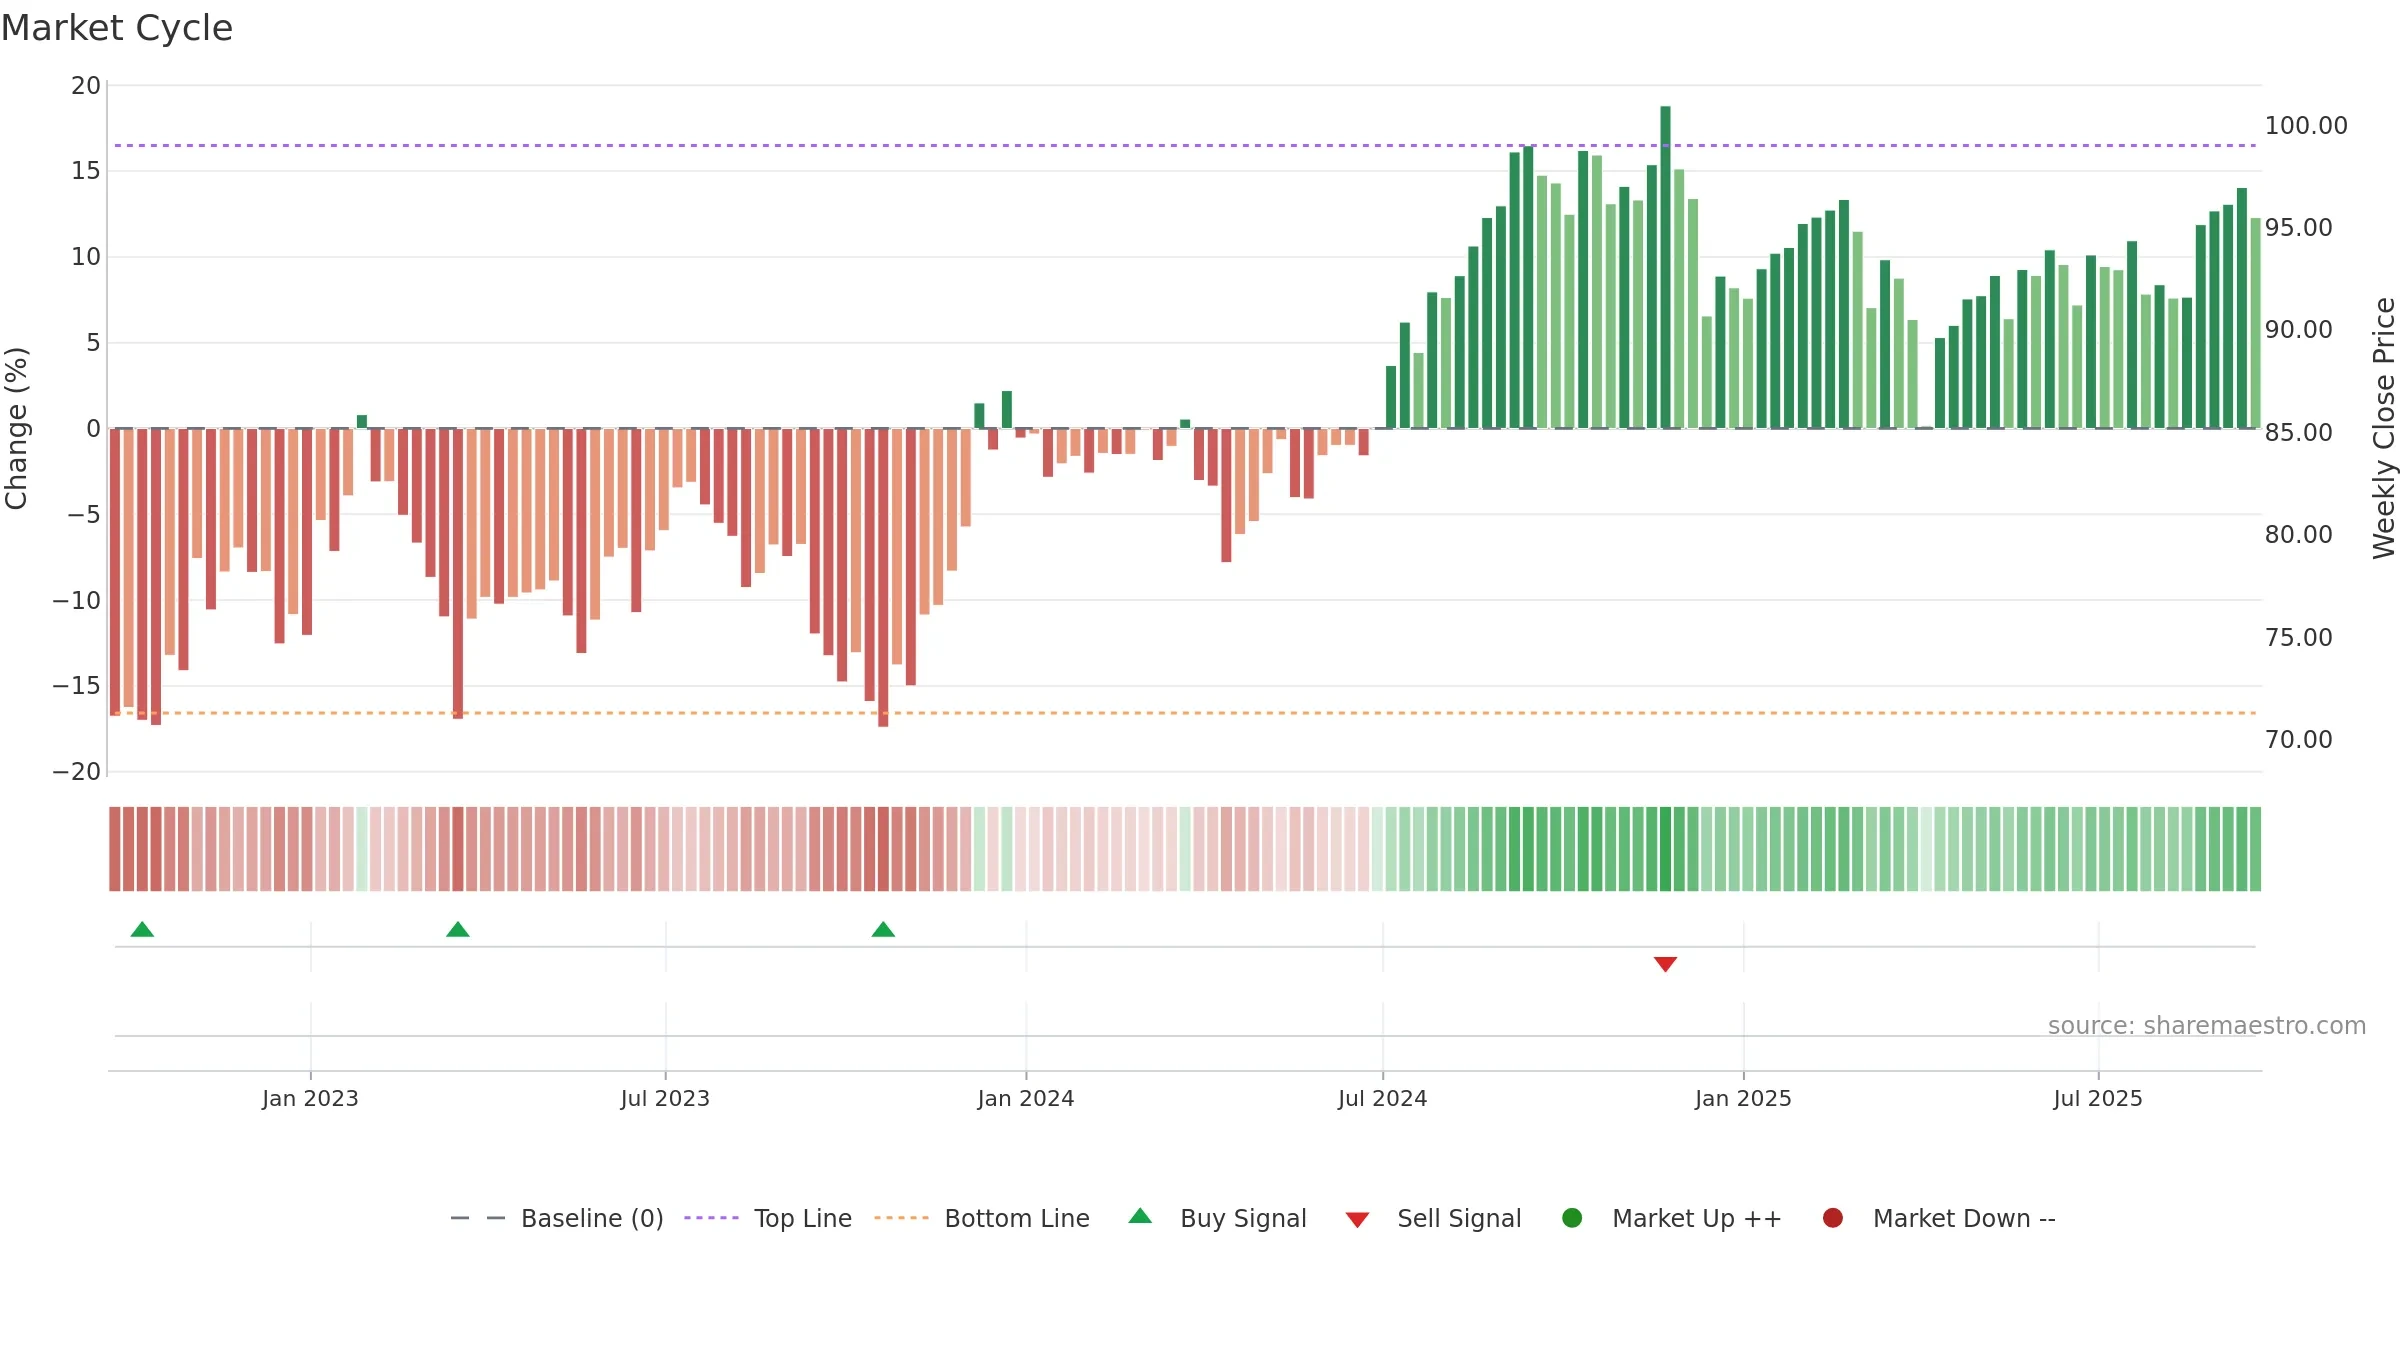Click the orange dotted Bottom Line legend sample
The height and width of the screenshot is (1350, 2400).
(x=901, y=1218)
